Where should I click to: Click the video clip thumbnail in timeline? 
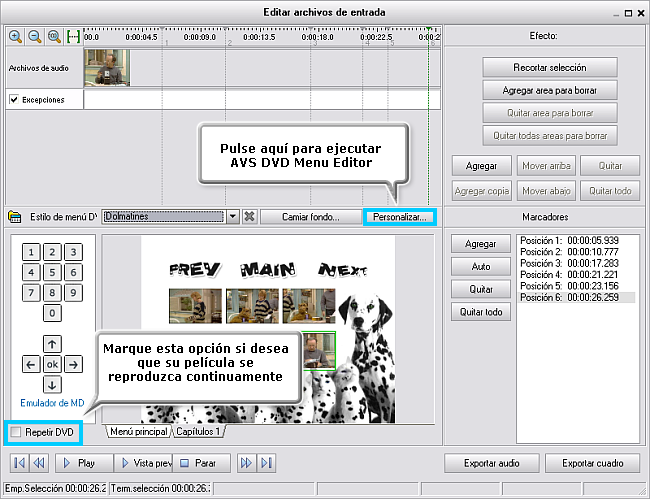107,68
